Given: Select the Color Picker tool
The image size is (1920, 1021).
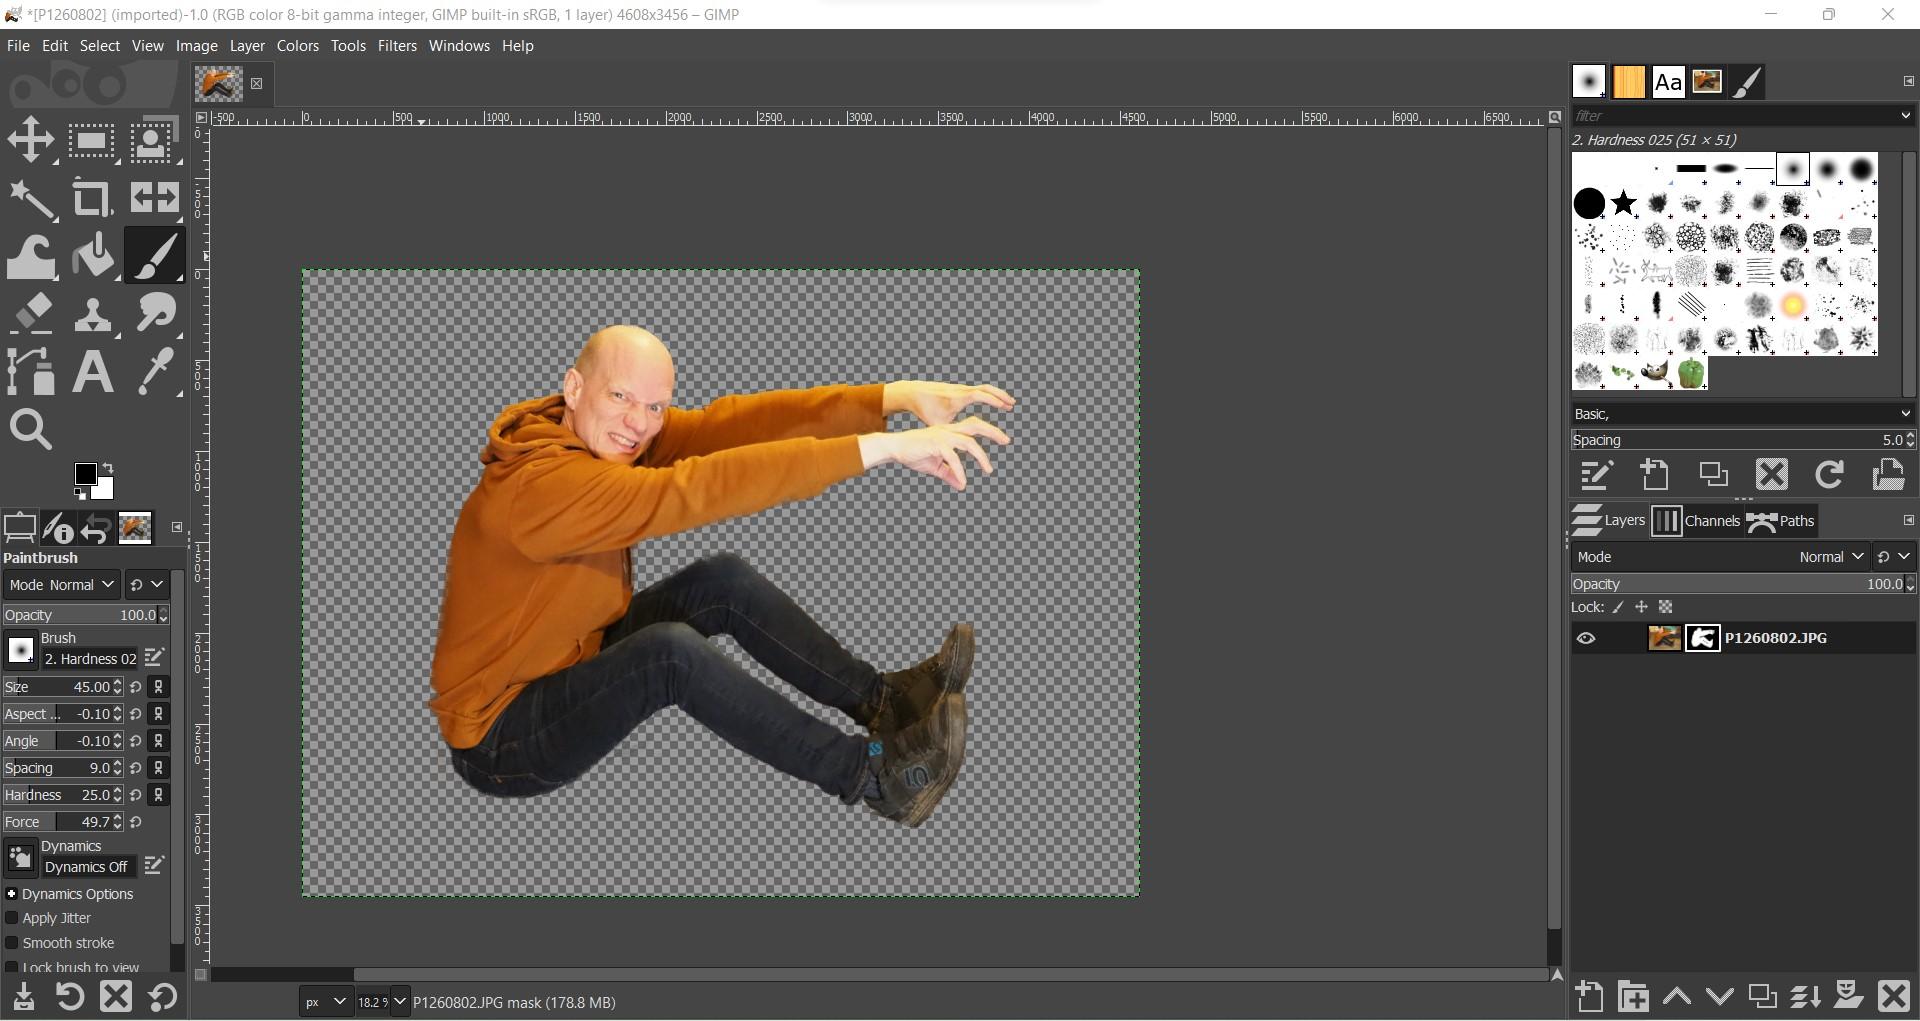Looking at the screenshot, I should click(155, 371).
